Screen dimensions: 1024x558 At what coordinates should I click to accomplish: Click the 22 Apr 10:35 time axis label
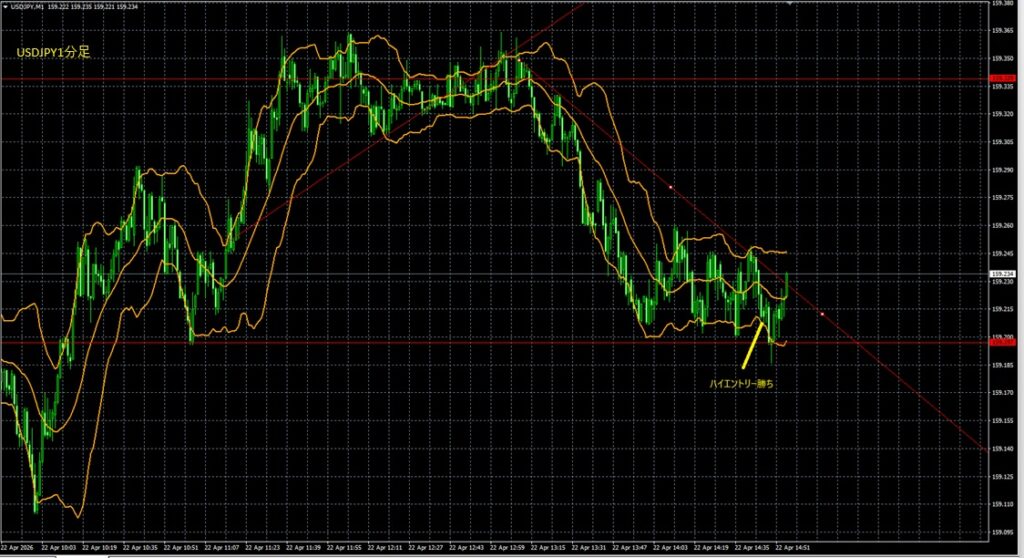click(x=140, y=548)
